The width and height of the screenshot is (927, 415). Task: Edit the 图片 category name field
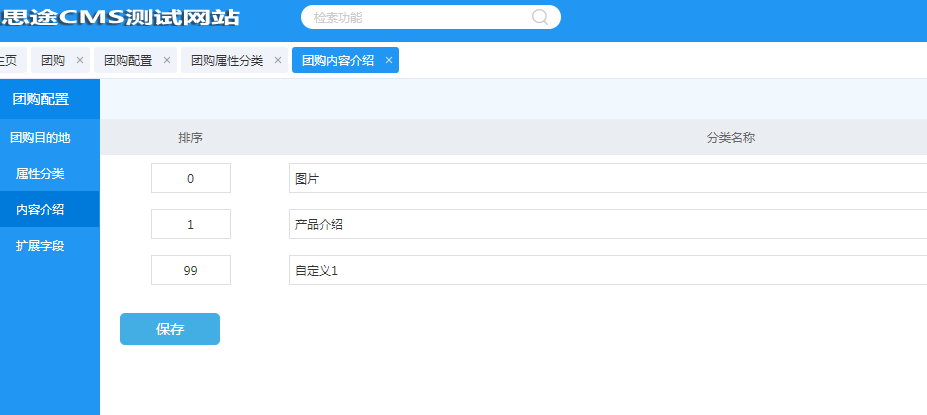pos(600,179)
